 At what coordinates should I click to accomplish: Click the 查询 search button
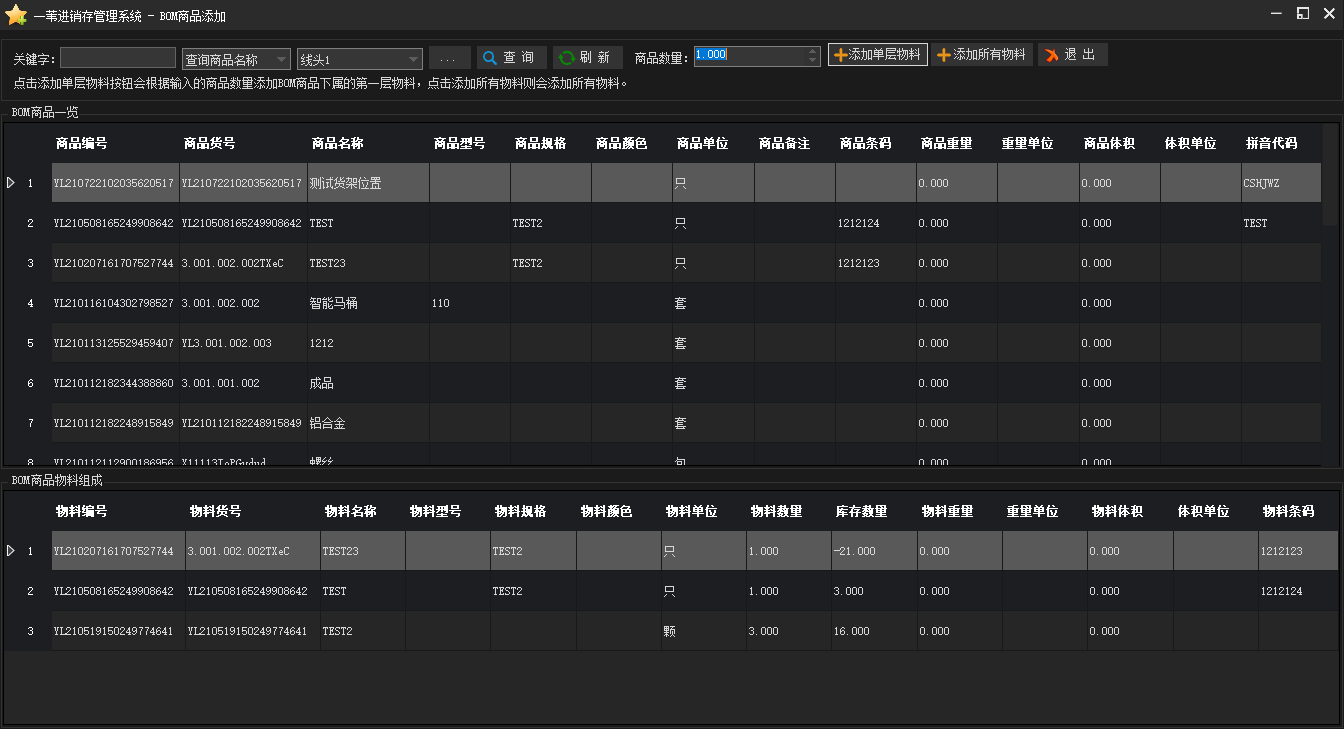pos(512,57)
